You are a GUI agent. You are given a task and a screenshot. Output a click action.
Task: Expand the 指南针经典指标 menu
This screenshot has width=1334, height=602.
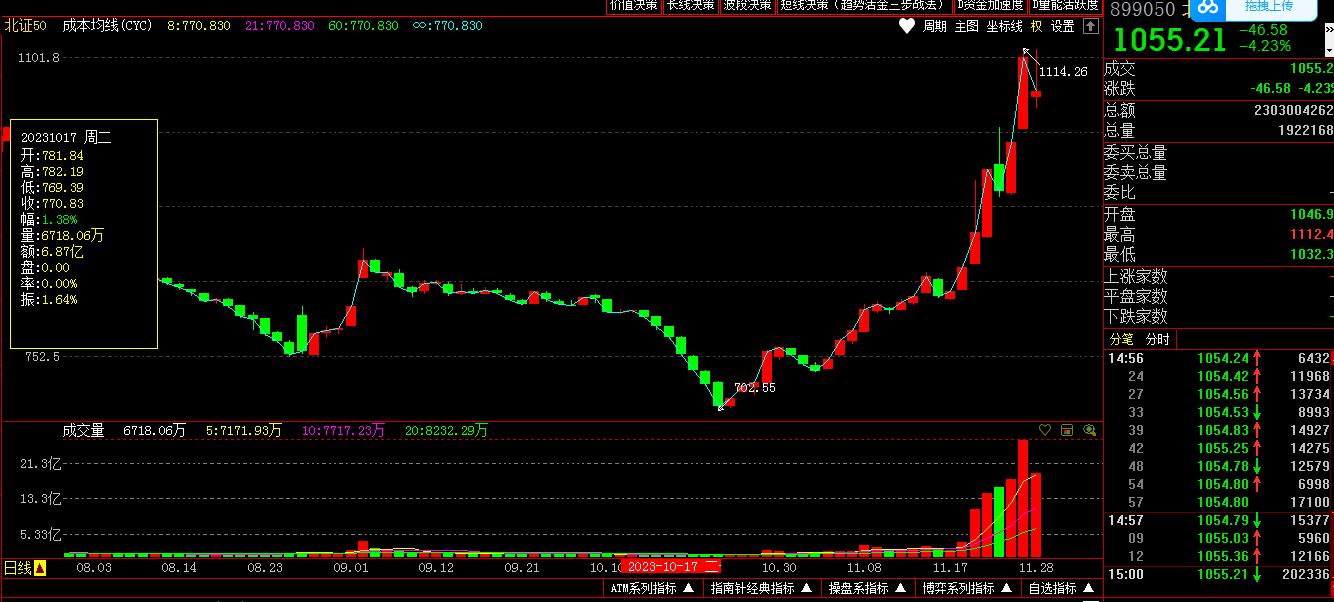click(x=761, y=589)
